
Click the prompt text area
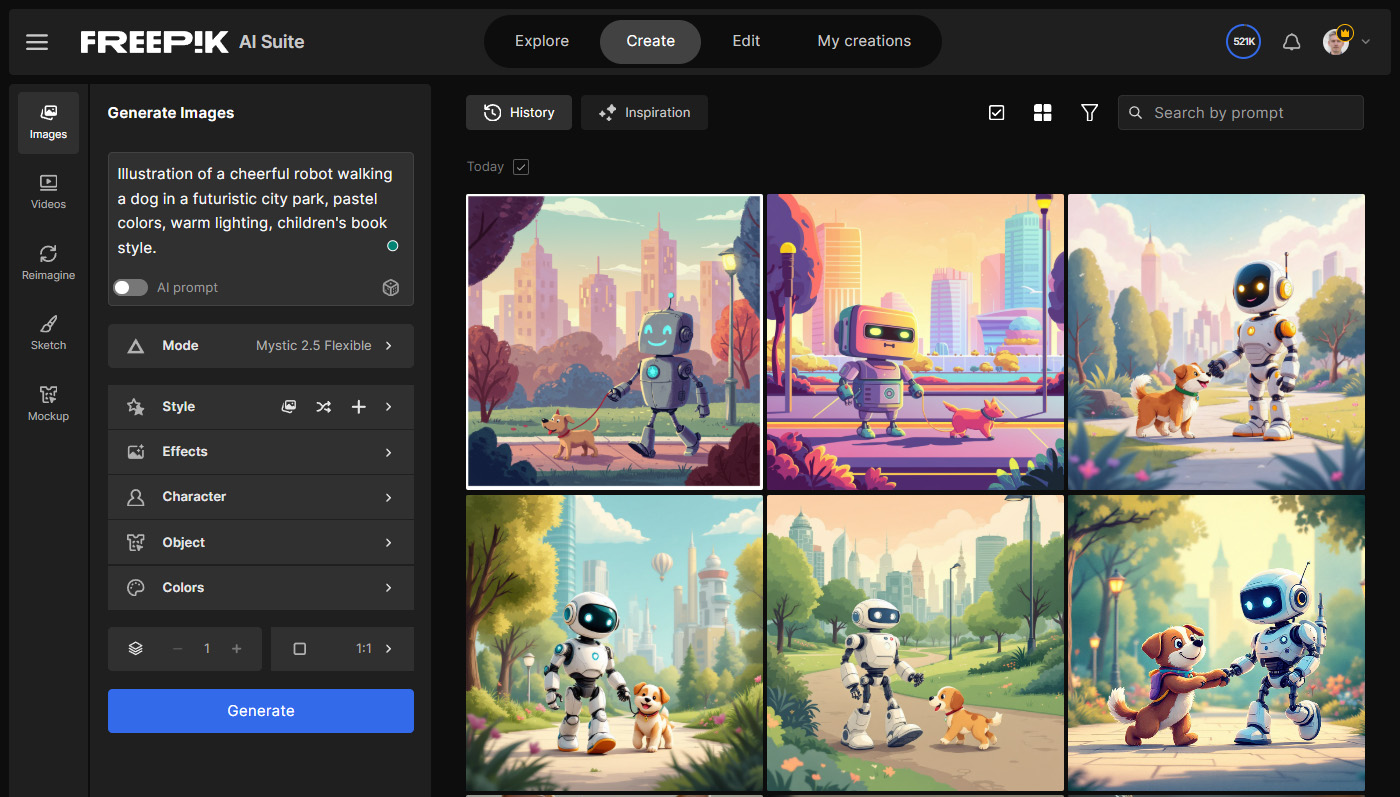click(256, 211)
